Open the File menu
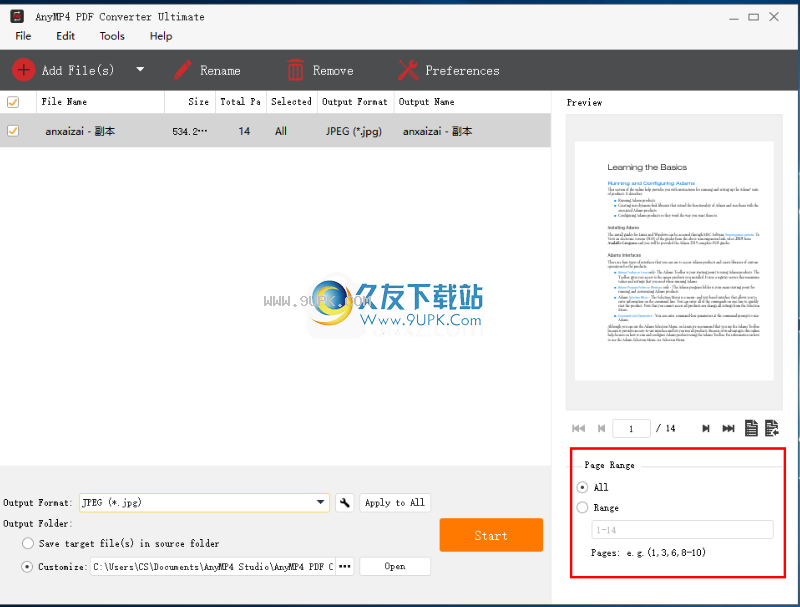The width and height of the screenshot is (800, 607). (23, 36)
